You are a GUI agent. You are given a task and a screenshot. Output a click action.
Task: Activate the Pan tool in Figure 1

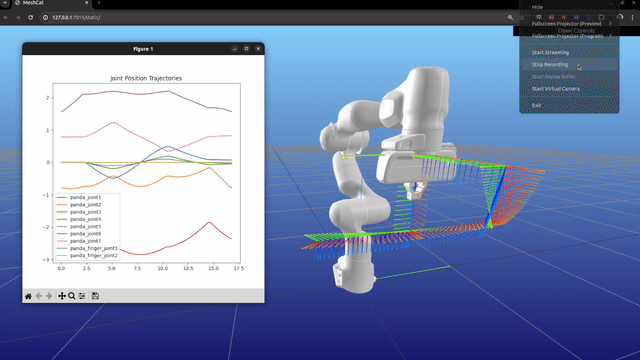coord(62,296)
